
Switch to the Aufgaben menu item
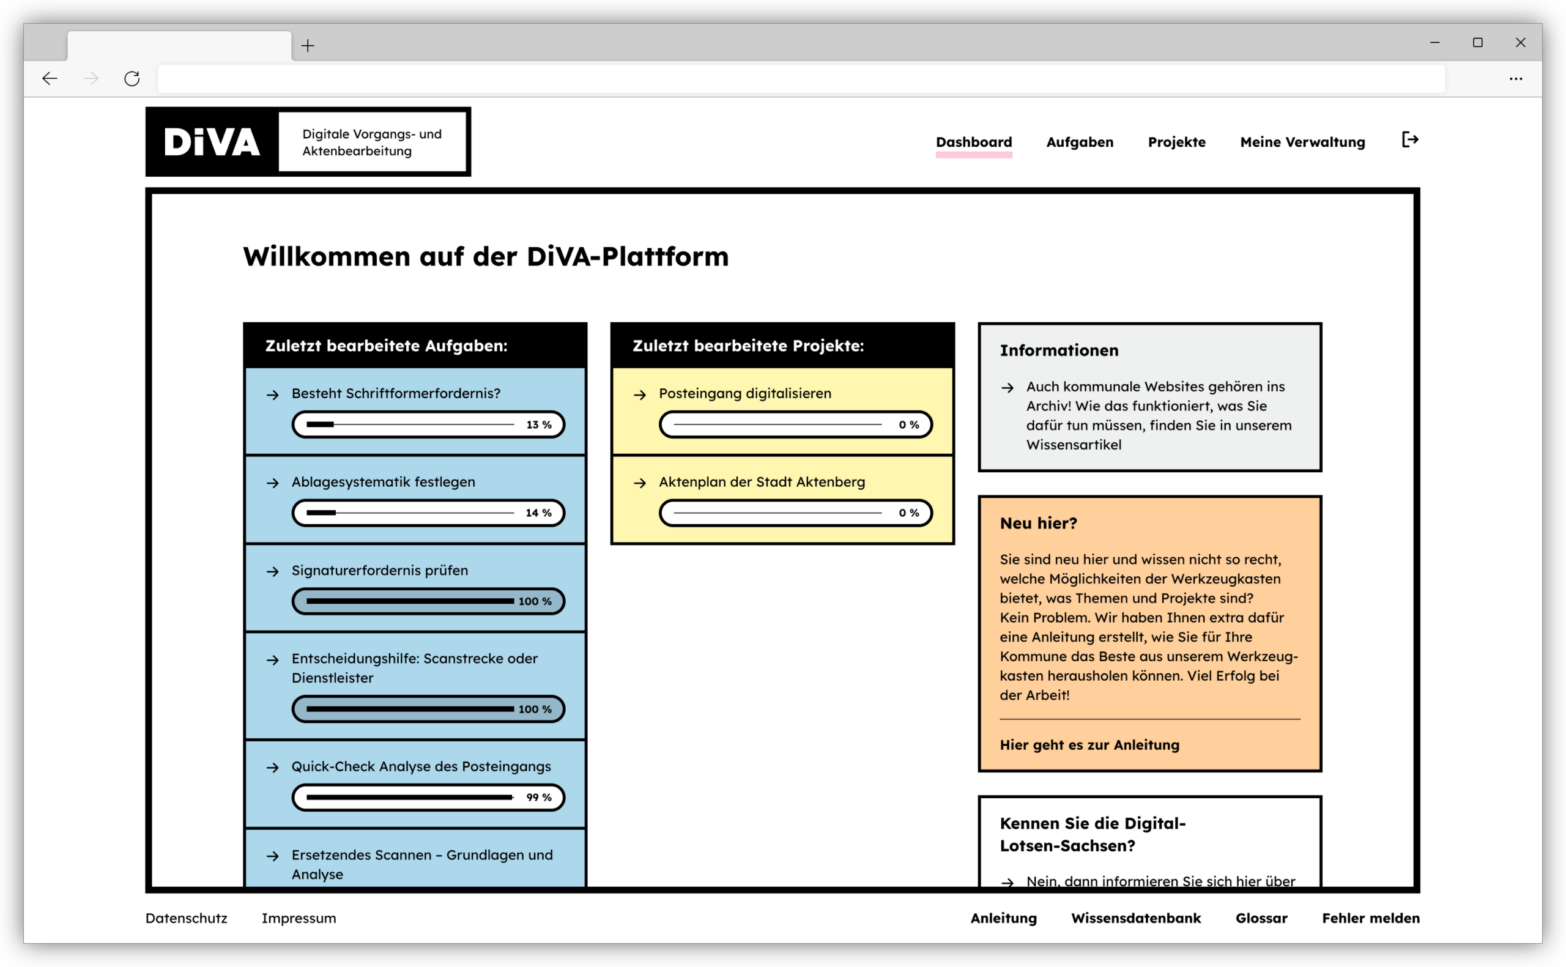click(x=1079, y=142)
